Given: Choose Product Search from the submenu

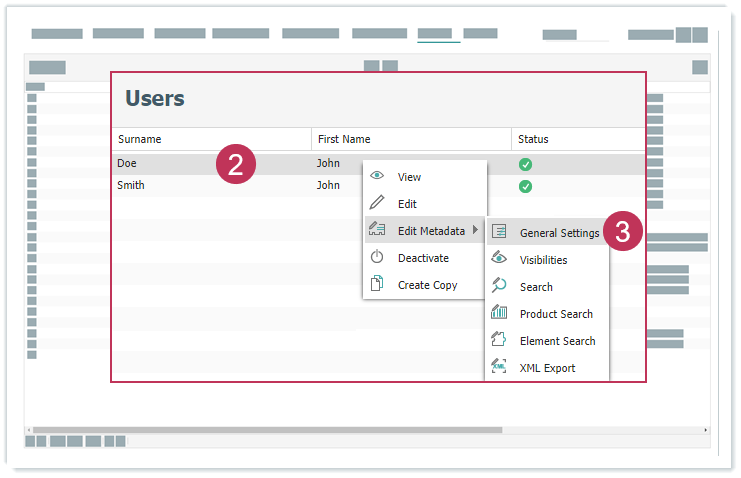Looking at the screenshot, I should pyautogui.click(x=556, y=314).
